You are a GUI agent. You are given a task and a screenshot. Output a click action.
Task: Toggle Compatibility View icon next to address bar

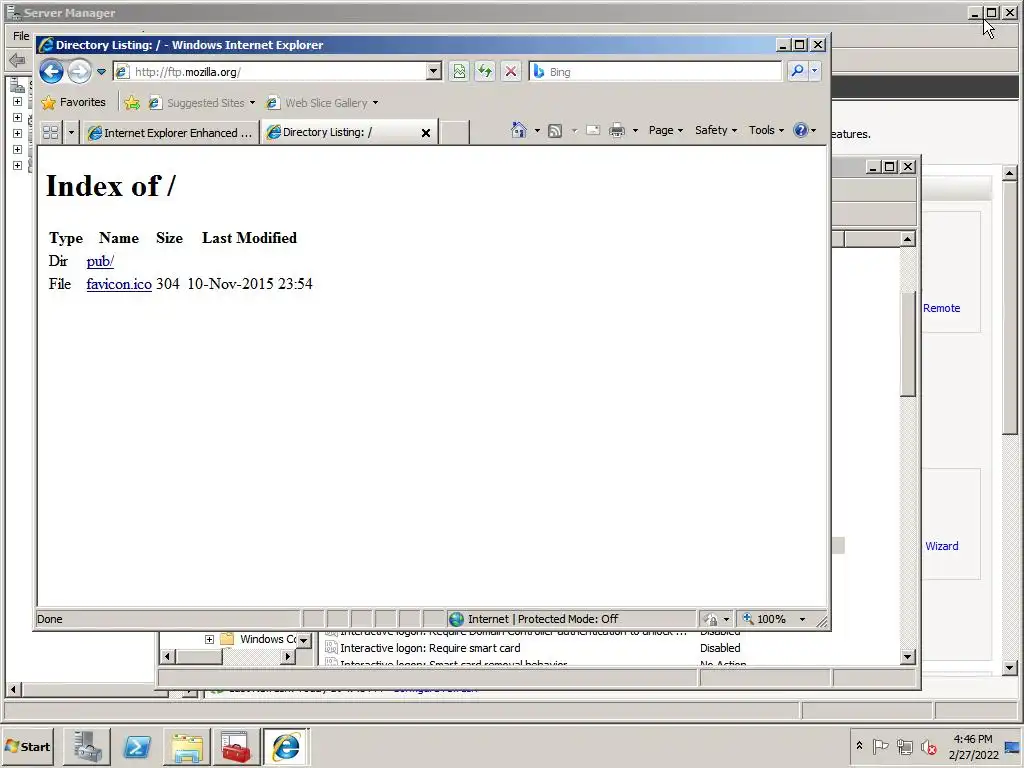click(460, 72)
